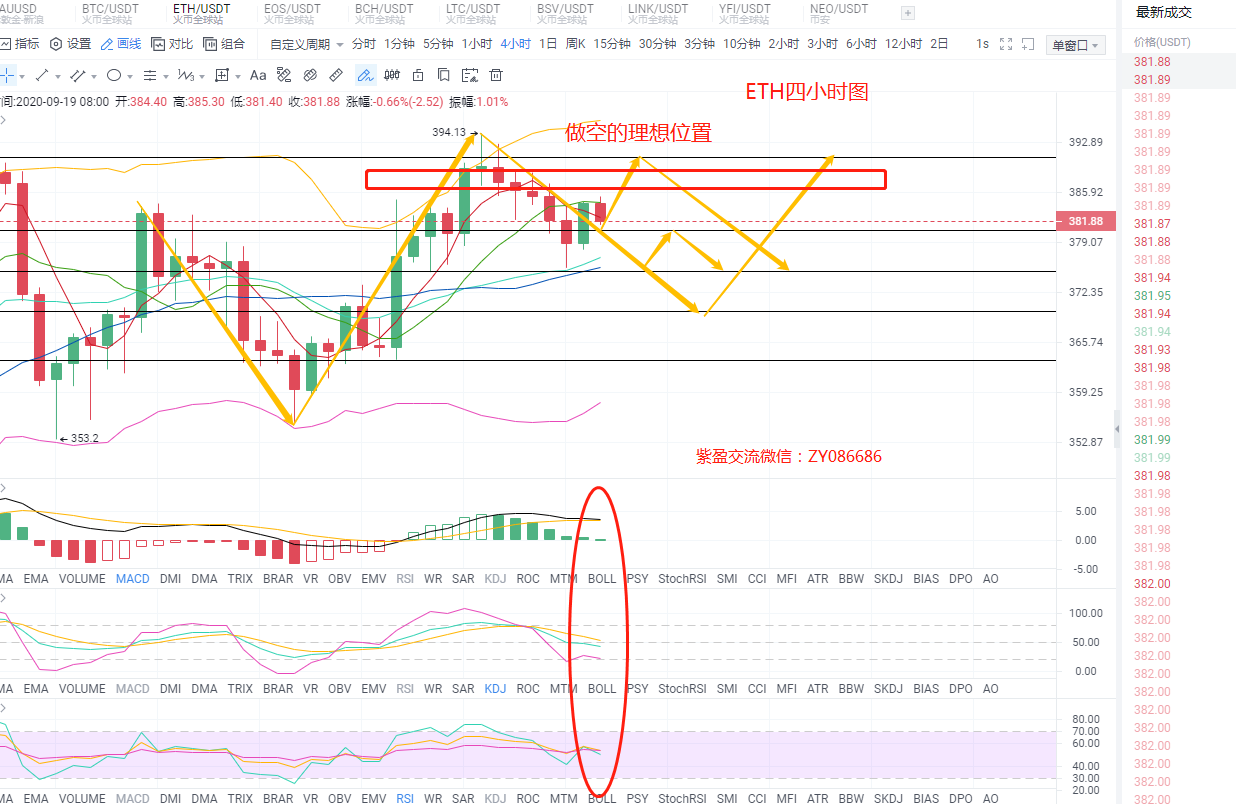Select the 1日 timeframe
The image size is (1236, 804).
[x=548, y=44]
